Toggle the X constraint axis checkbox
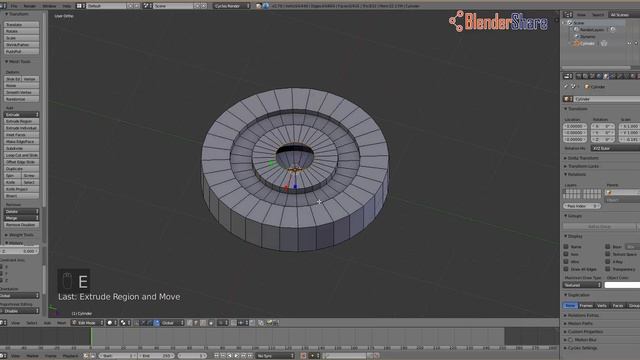The width and height of the screenshot is (640, 360). (2, 267)
